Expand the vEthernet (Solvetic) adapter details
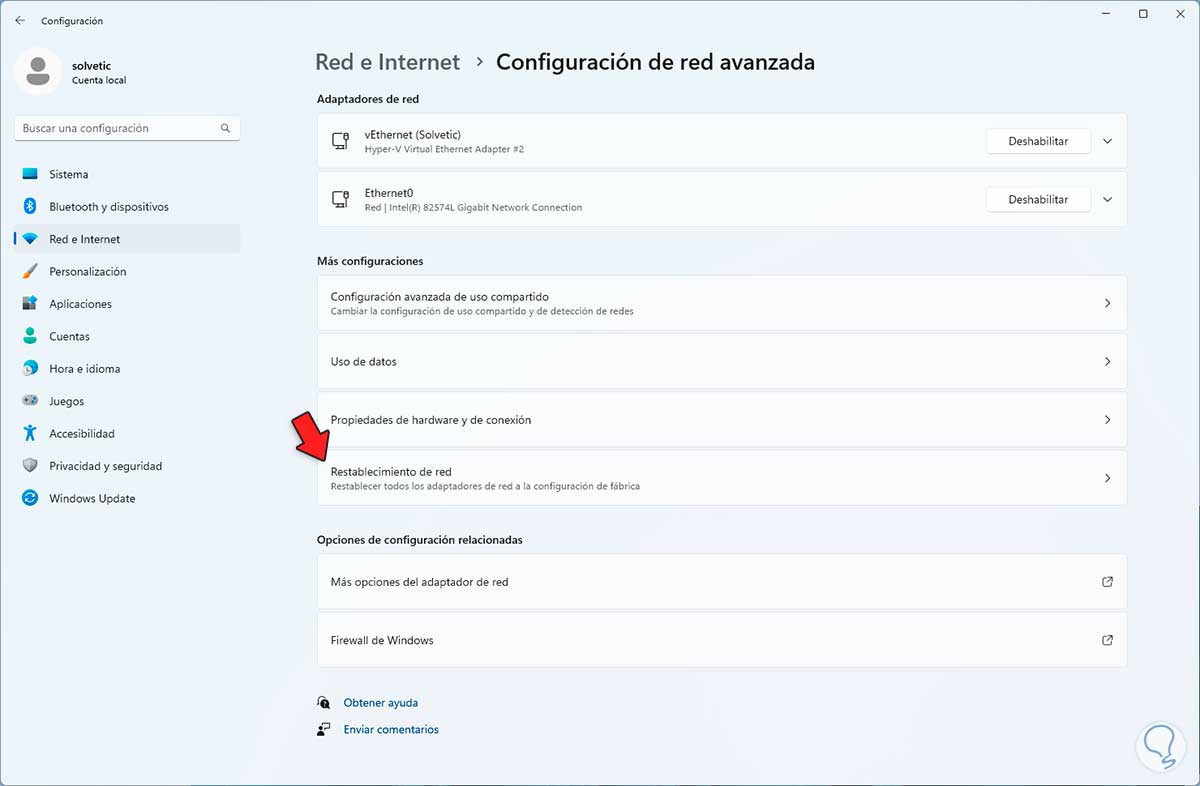The image size is (1200, 786). [1107, 142]
